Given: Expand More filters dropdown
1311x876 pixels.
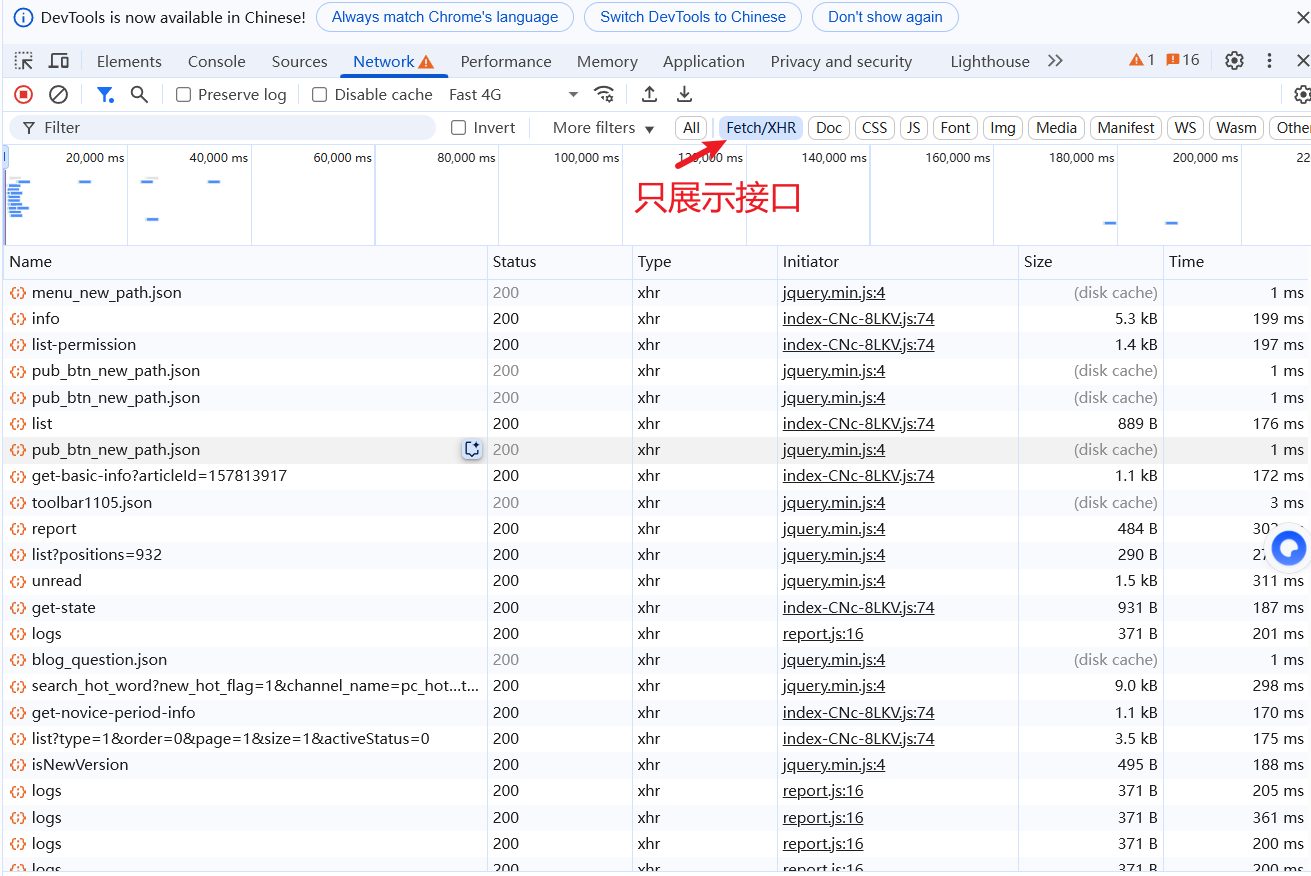Looking at the screenshot, I should [603, 128].
